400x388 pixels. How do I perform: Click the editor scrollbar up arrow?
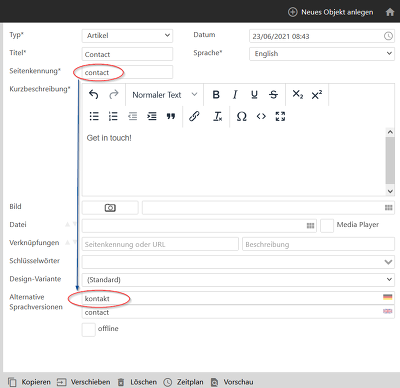point(390,132)
